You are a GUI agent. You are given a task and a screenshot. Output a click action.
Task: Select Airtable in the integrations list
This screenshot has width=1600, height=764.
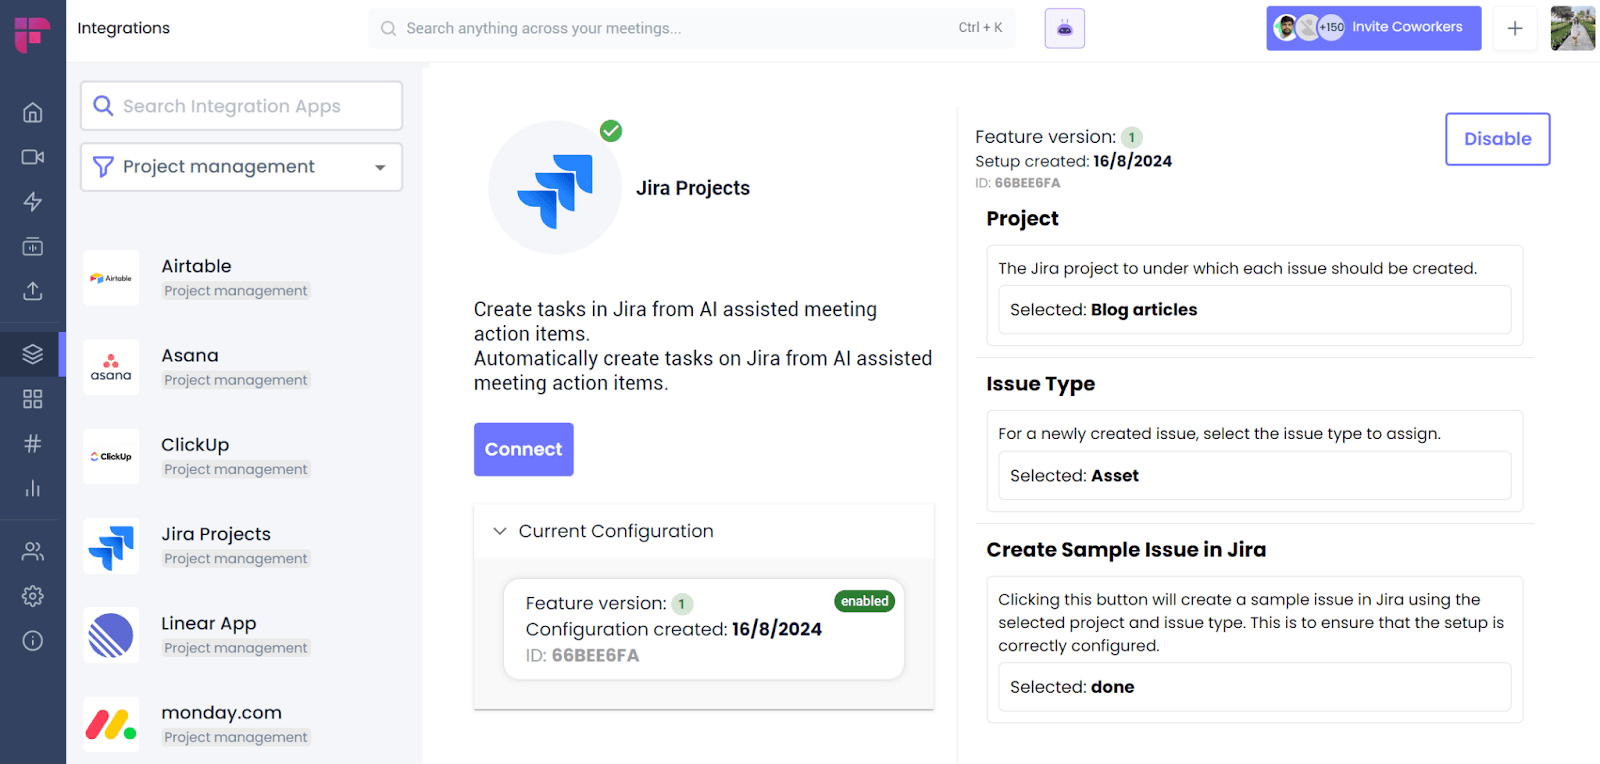(x=241, y=278)
